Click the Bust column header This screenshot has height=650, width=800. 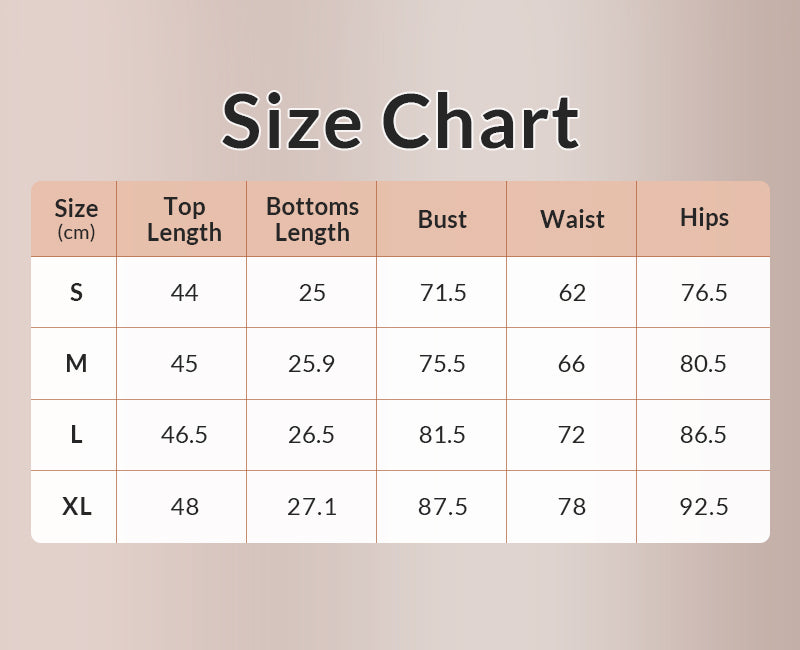coord(442,219)
